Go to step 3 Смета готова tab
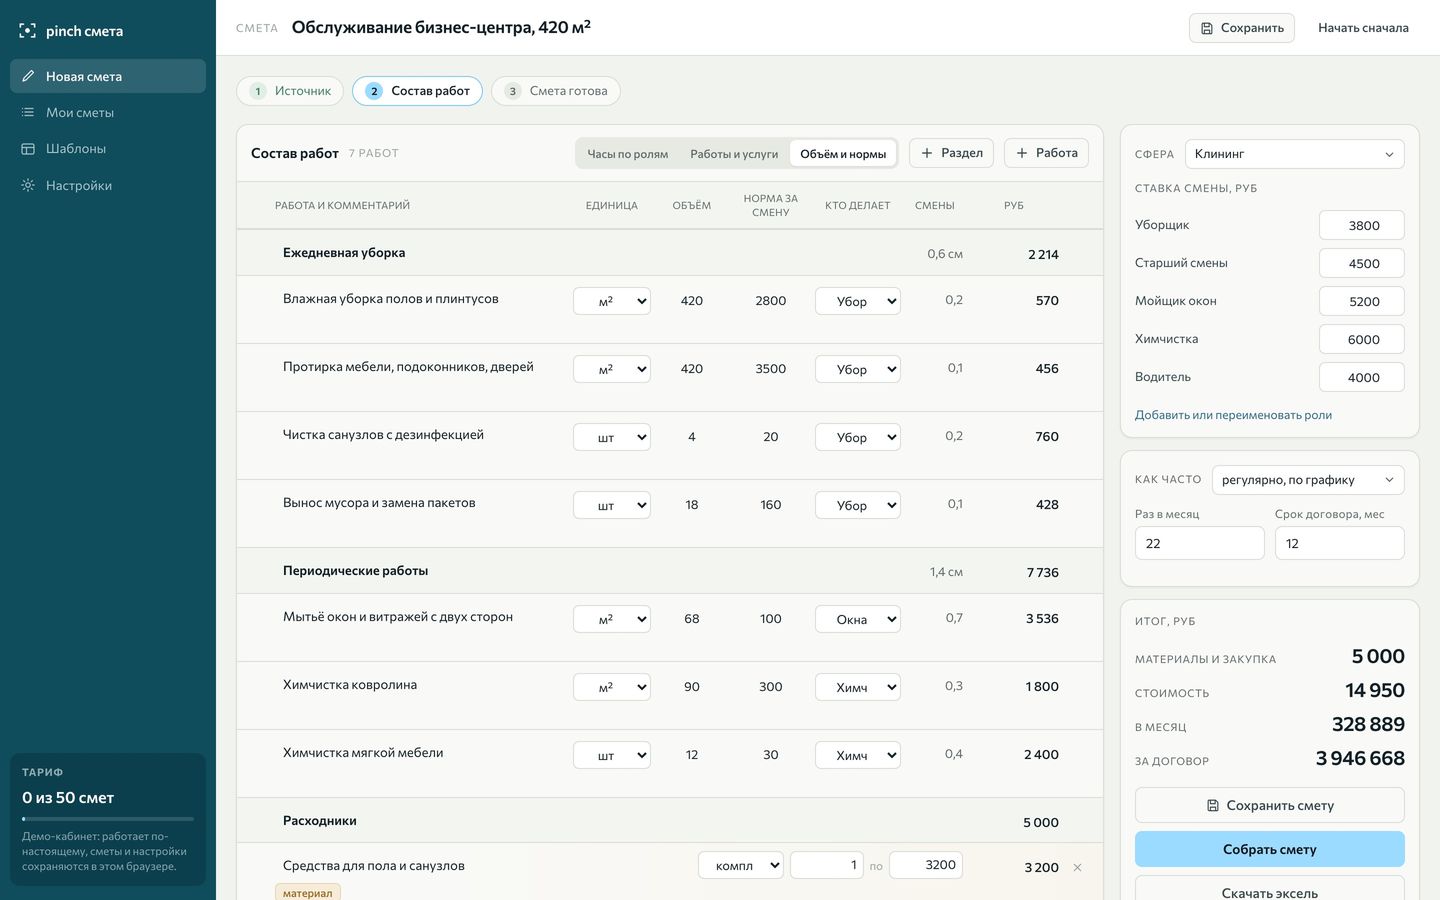Screen dimensions: 1440x900 coord(556,91)
